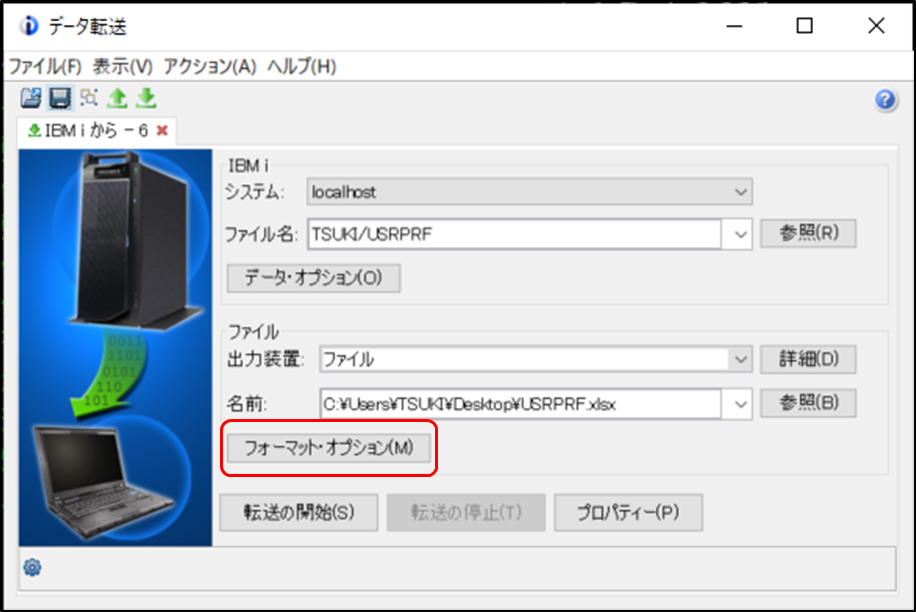The width and height of the screenshot is (916, 612).
Task: Expand the 名前 path dropdown arrow
Action: pos(740,404)
